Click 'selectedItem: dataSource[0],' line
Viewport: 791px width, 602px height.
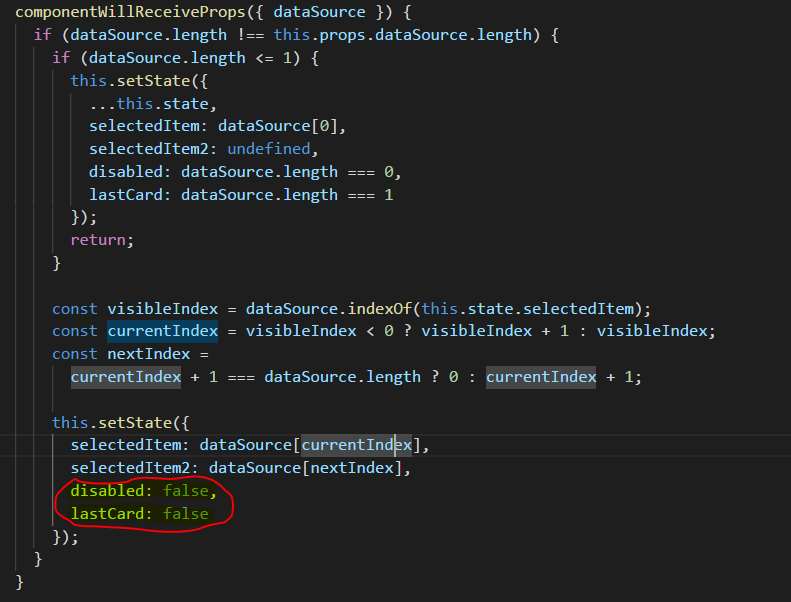click(x=217, y=126)
